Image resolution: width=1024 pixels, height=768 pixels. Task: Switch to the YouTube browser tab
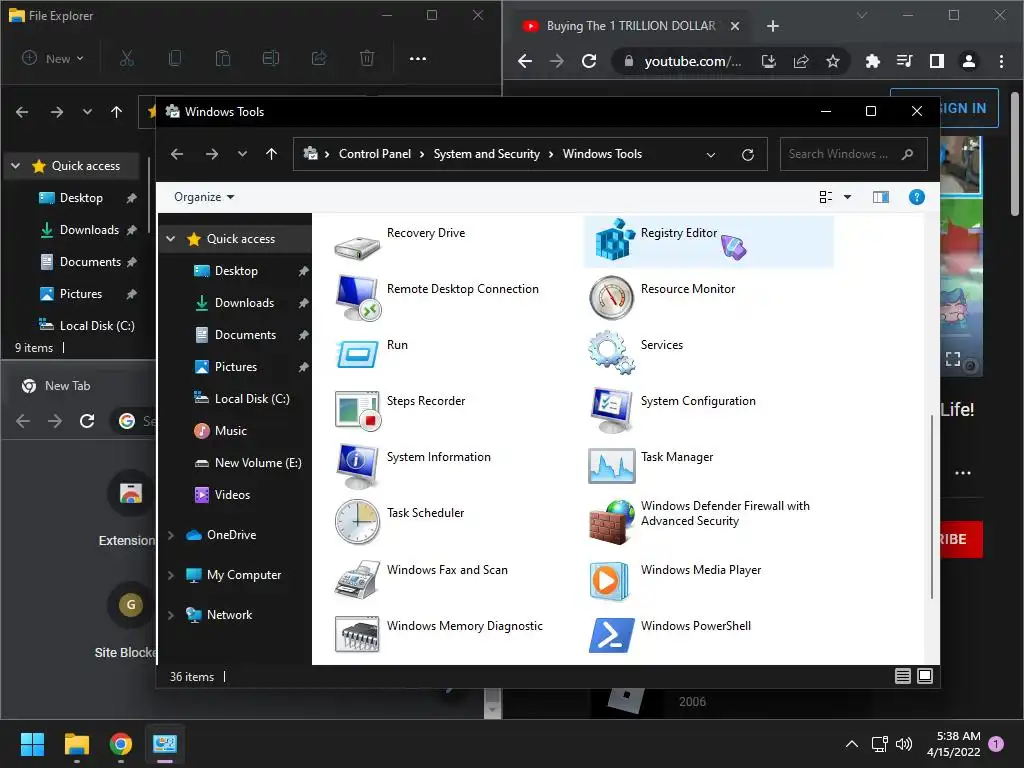click(630, 25)
